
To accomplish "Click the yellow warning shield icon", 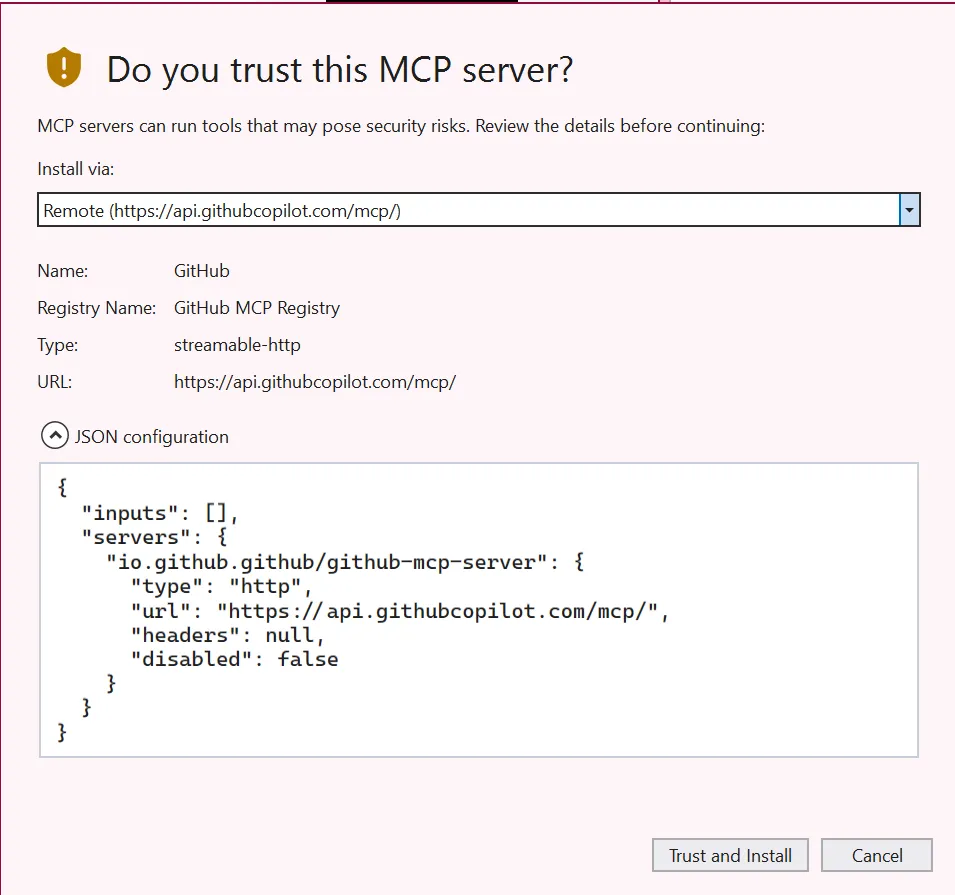I will coord(63,67).
